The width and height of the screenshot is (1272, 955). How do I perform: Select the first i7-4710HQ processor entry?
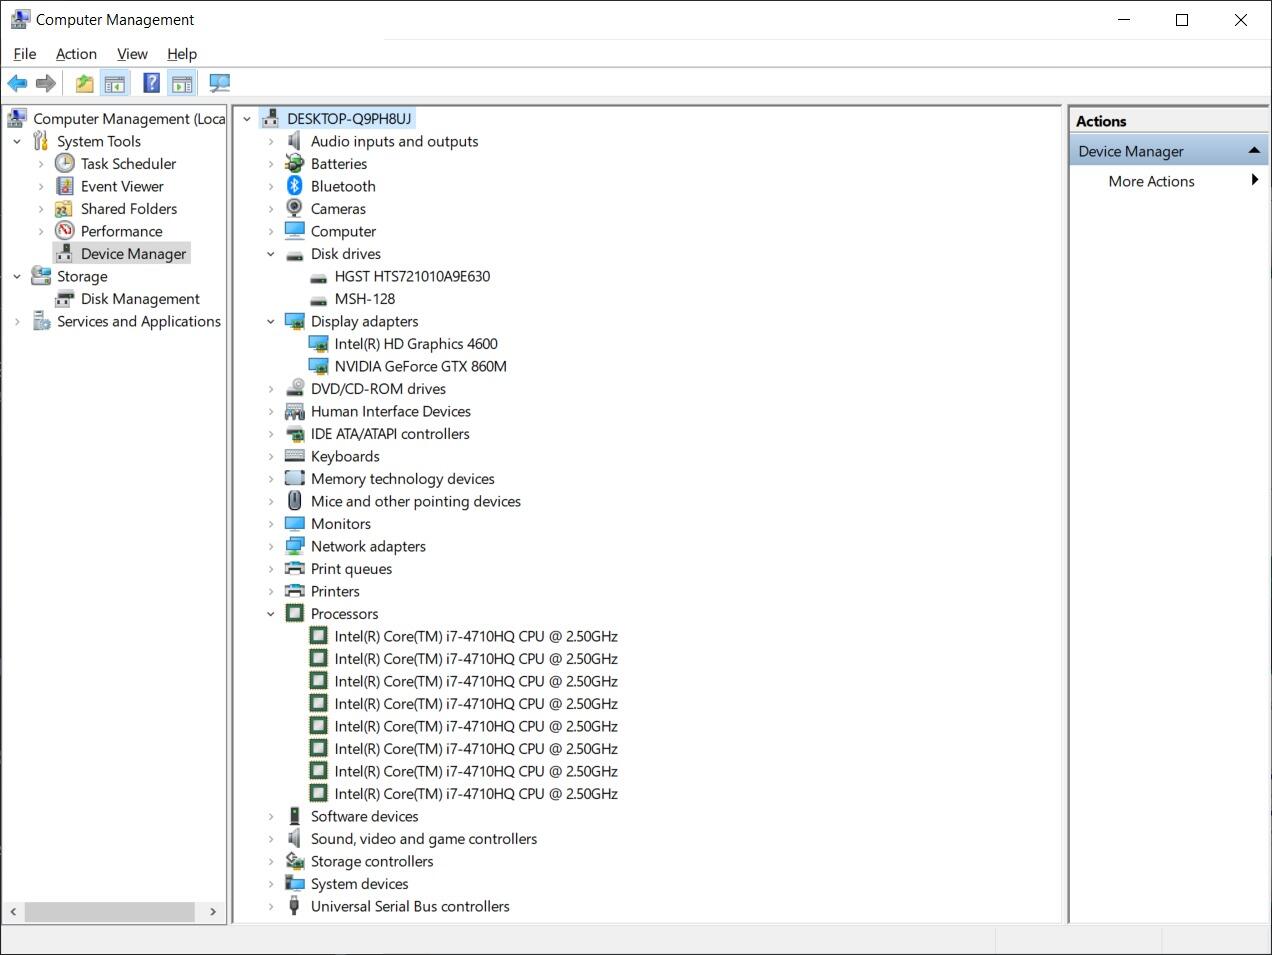476,636
